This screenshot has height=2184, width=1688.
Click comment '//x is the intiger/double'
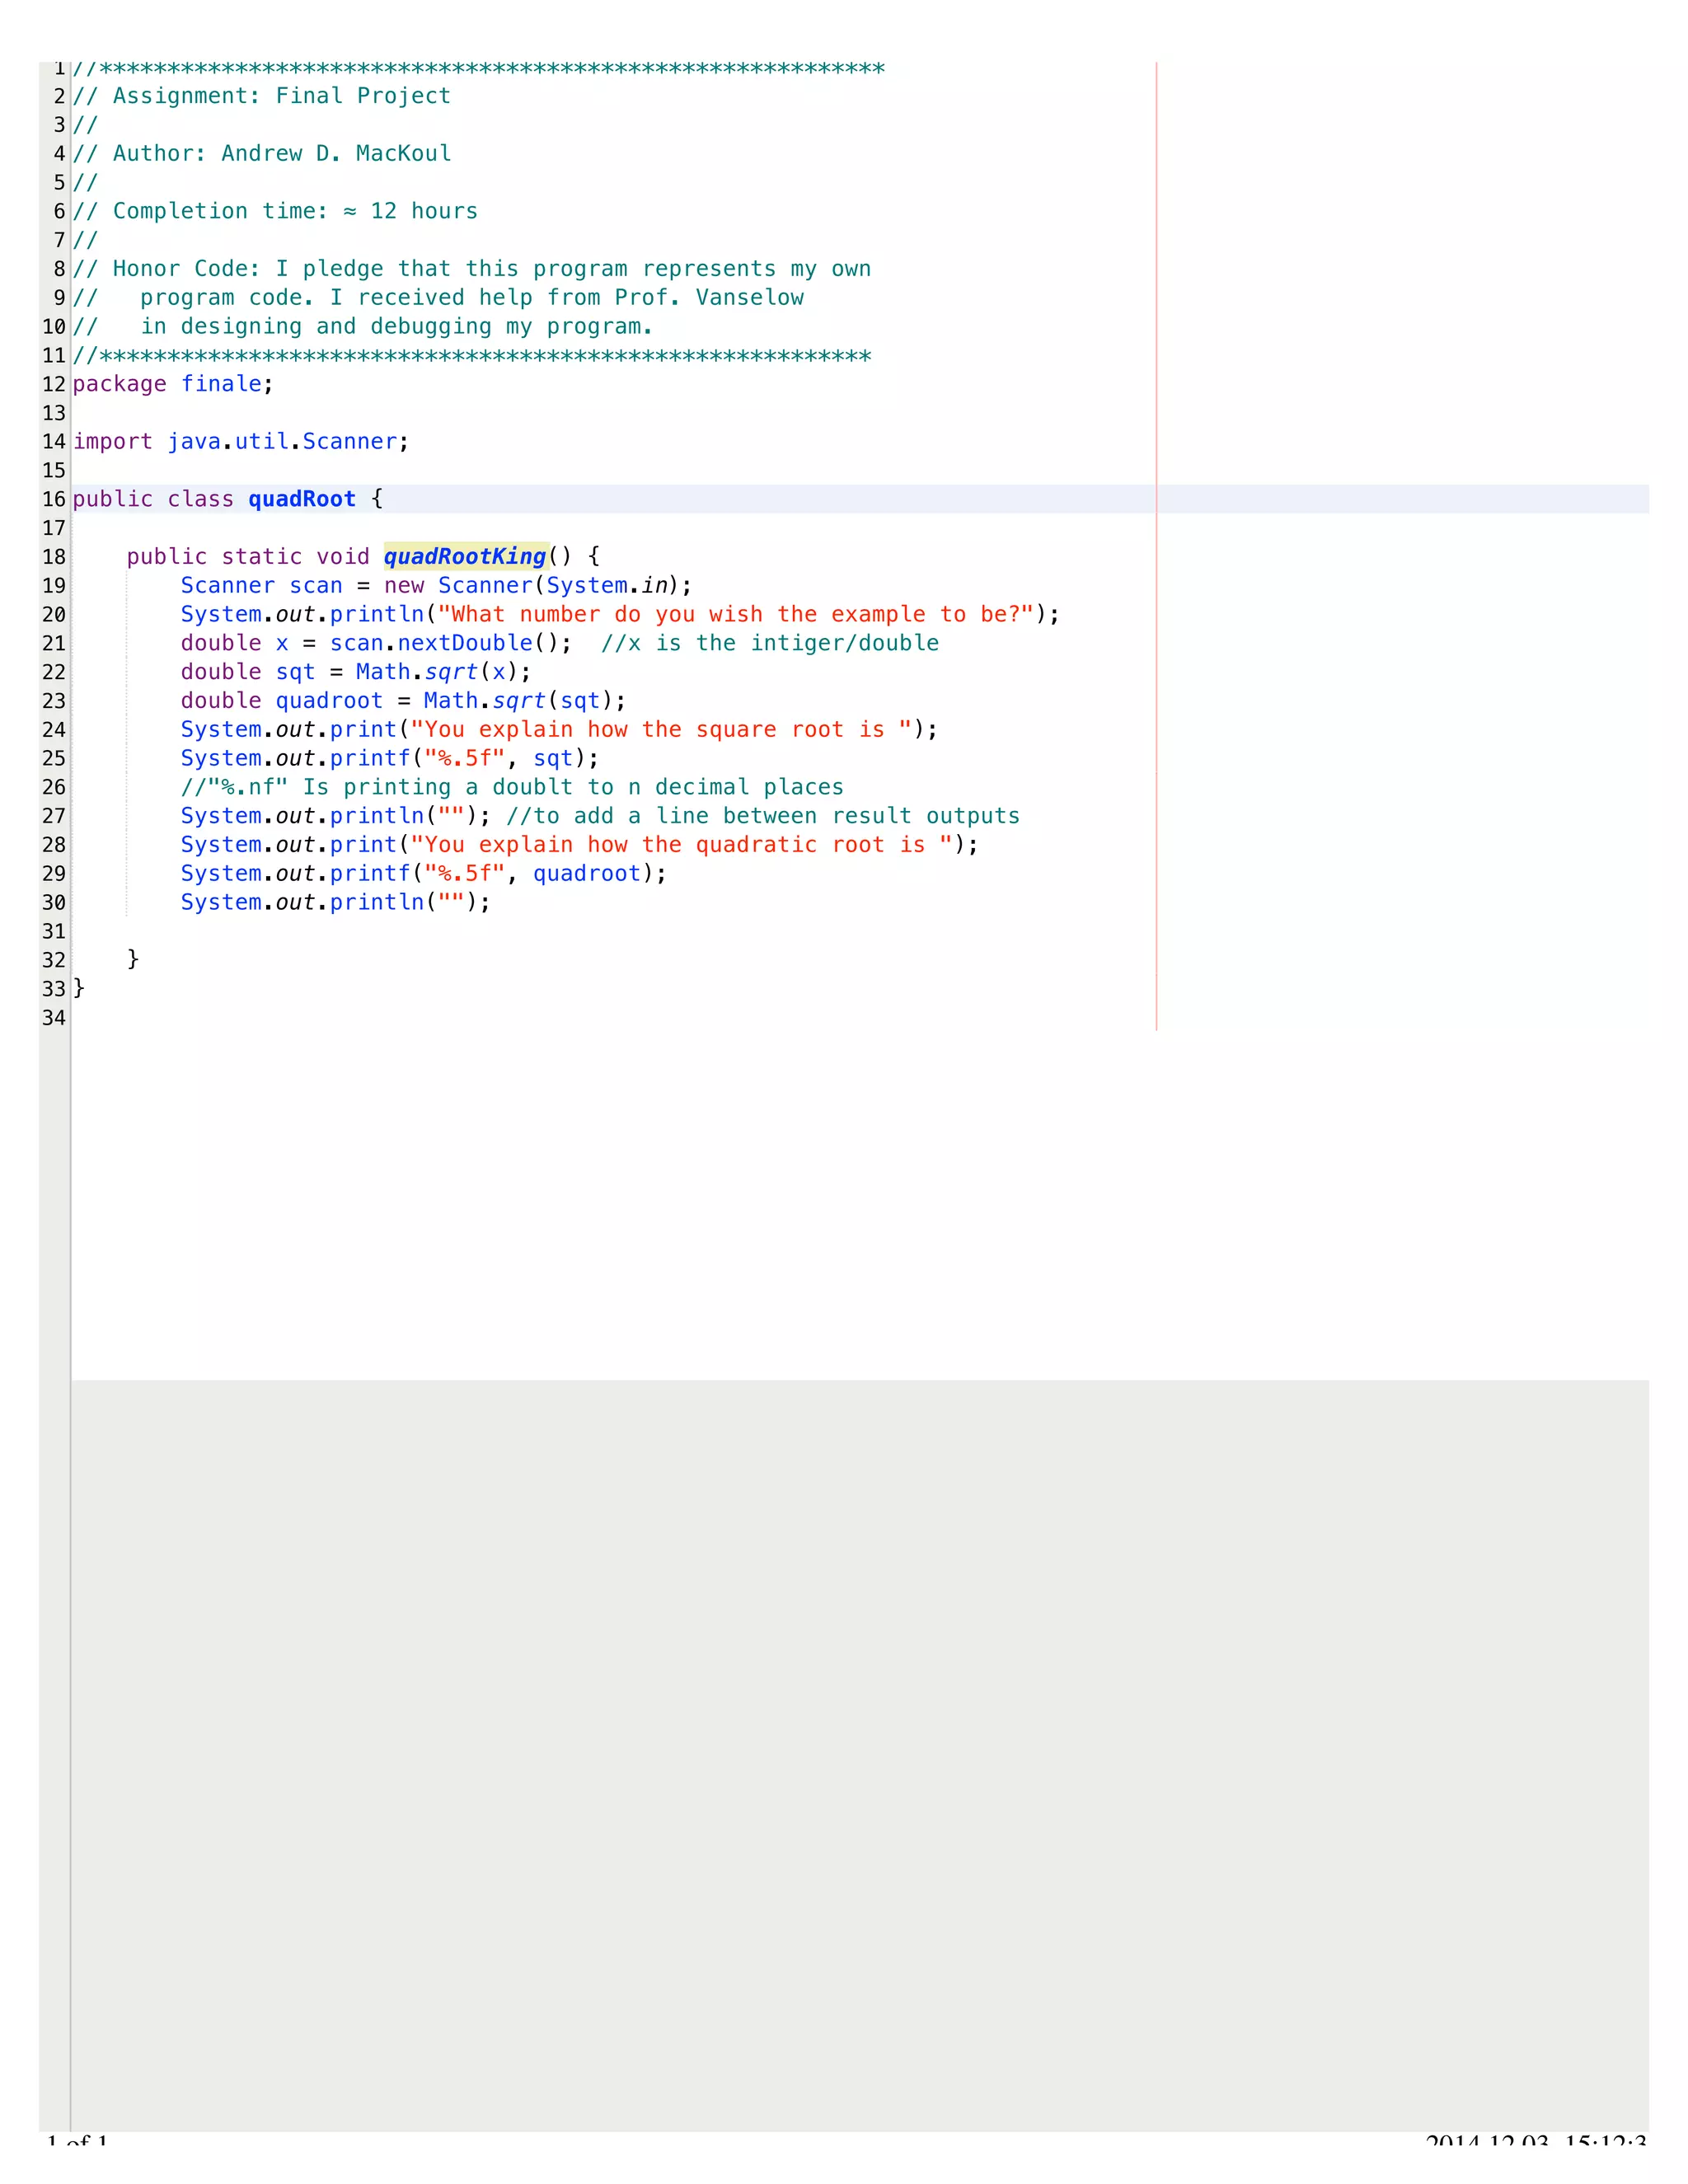pos(770,643)
